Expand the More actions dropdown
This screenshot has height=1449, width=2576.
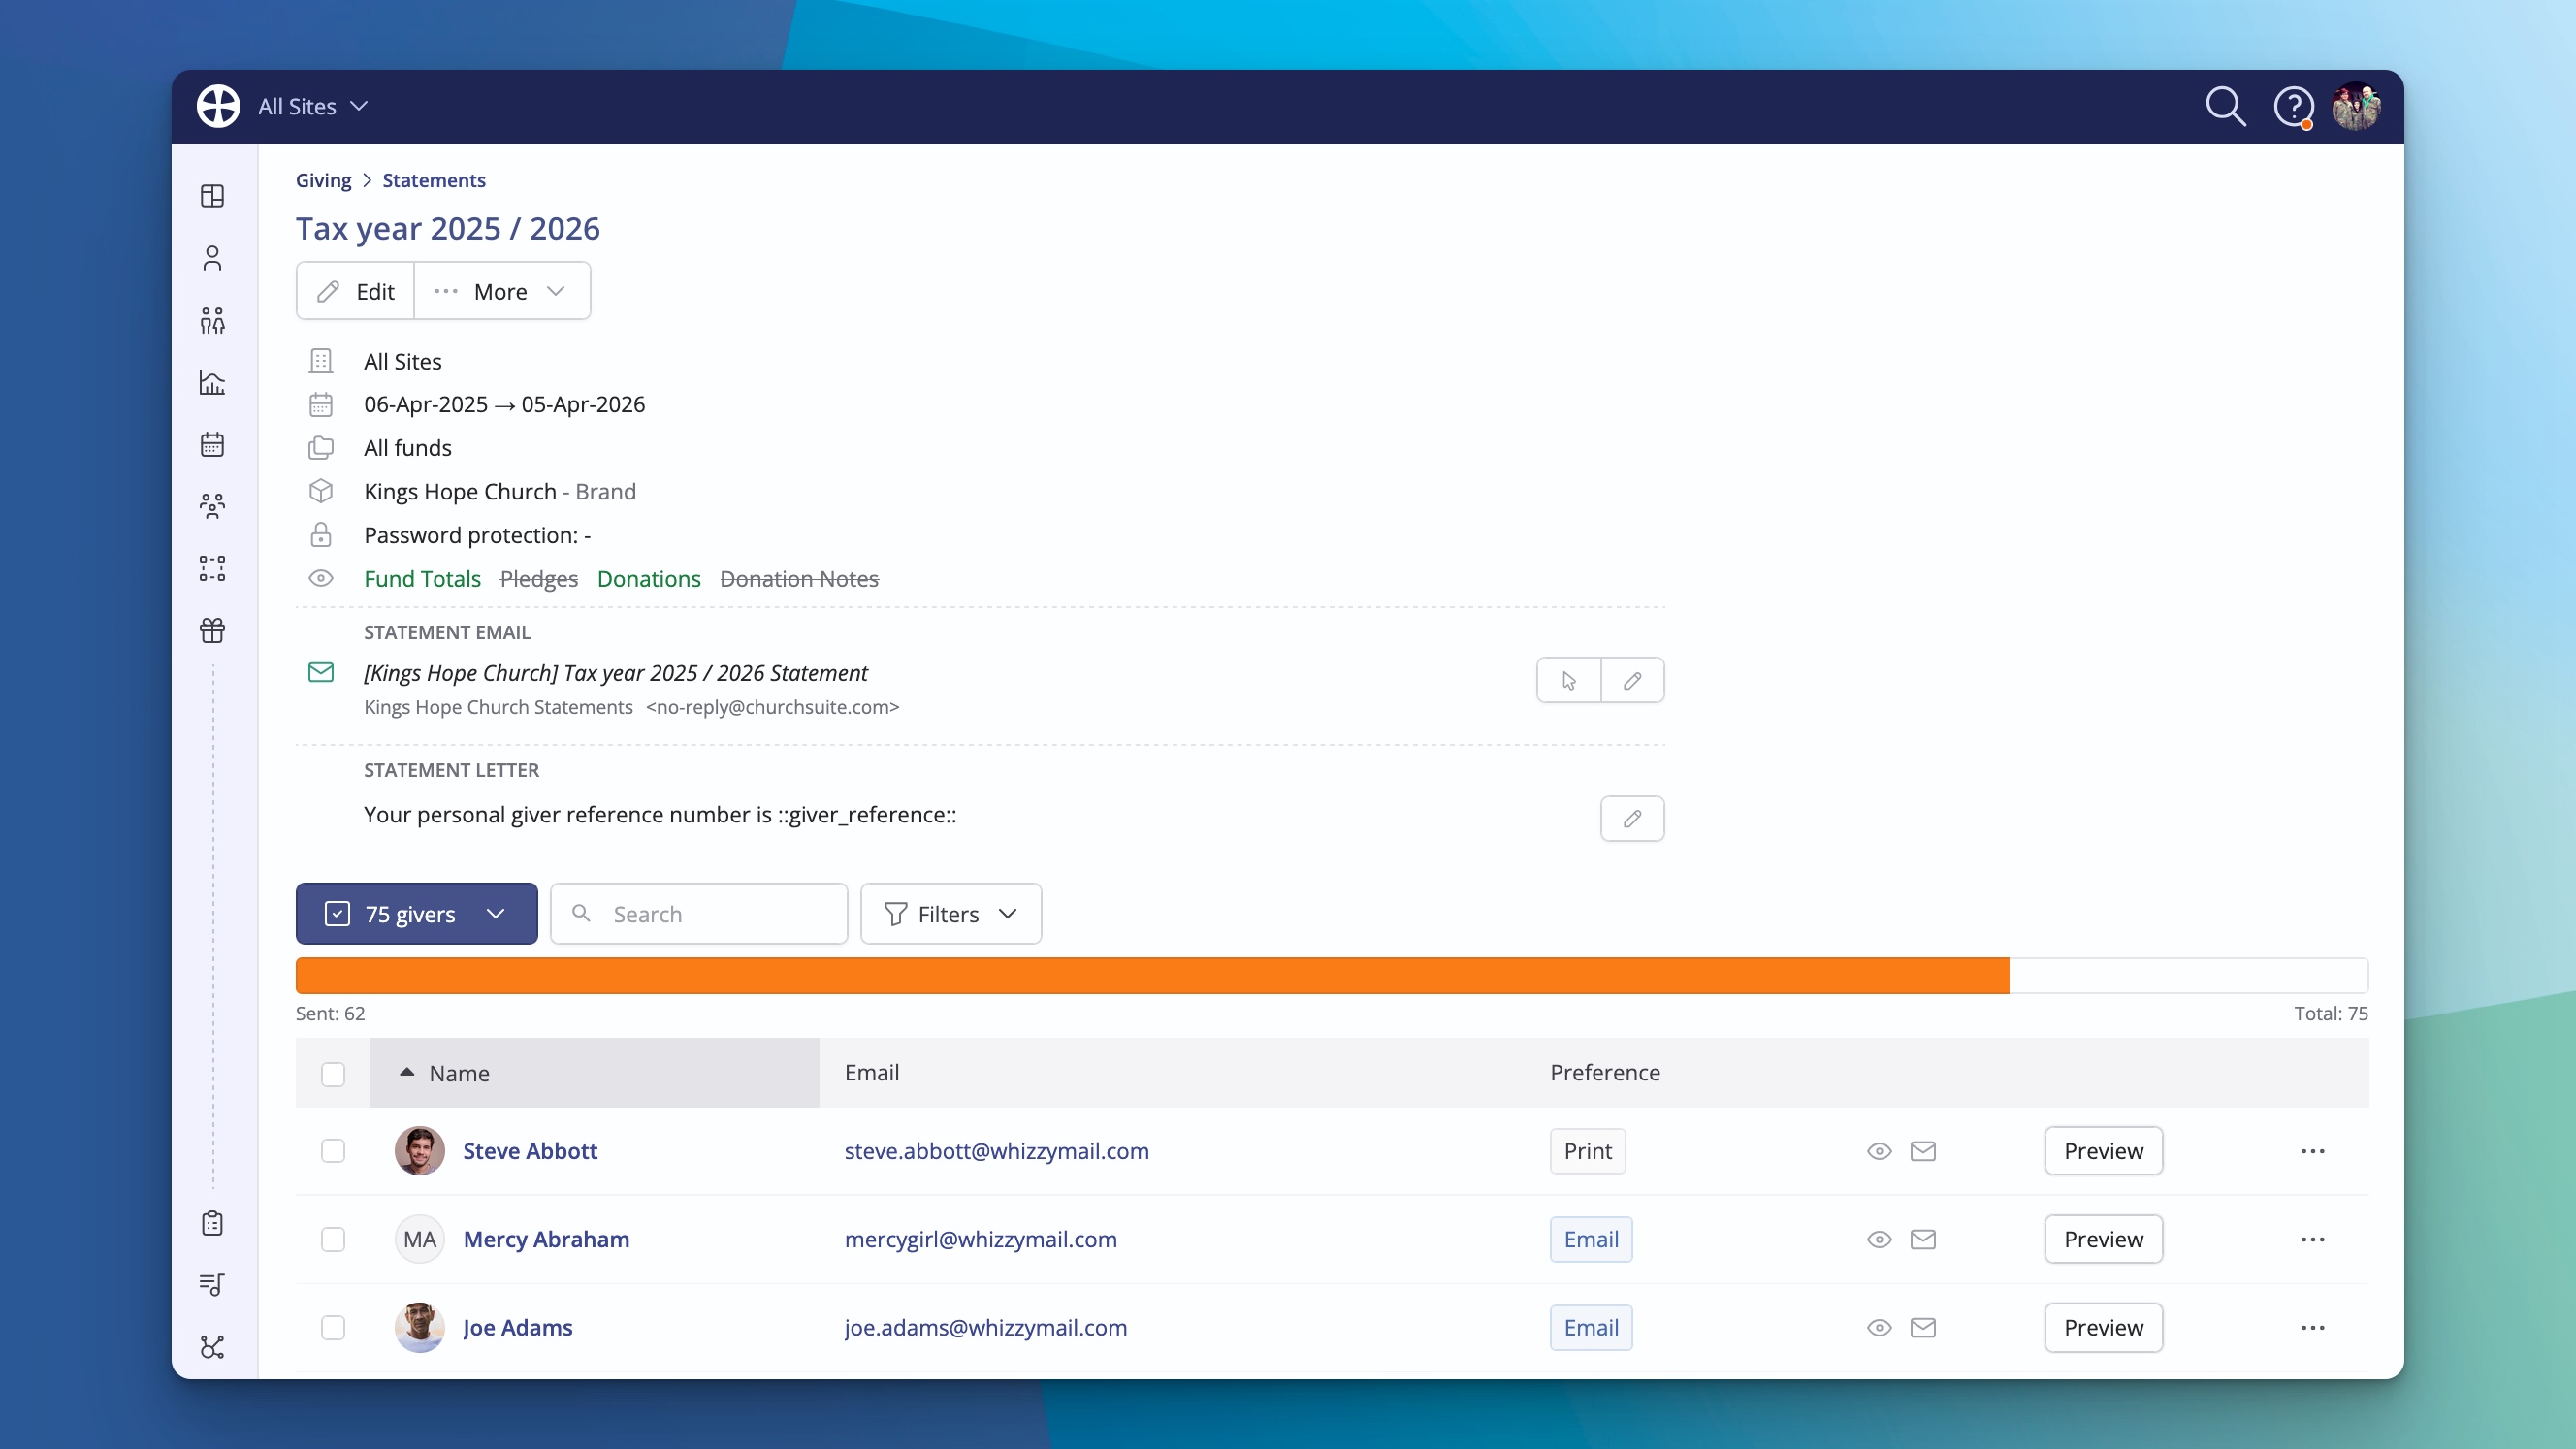(502, 291)
